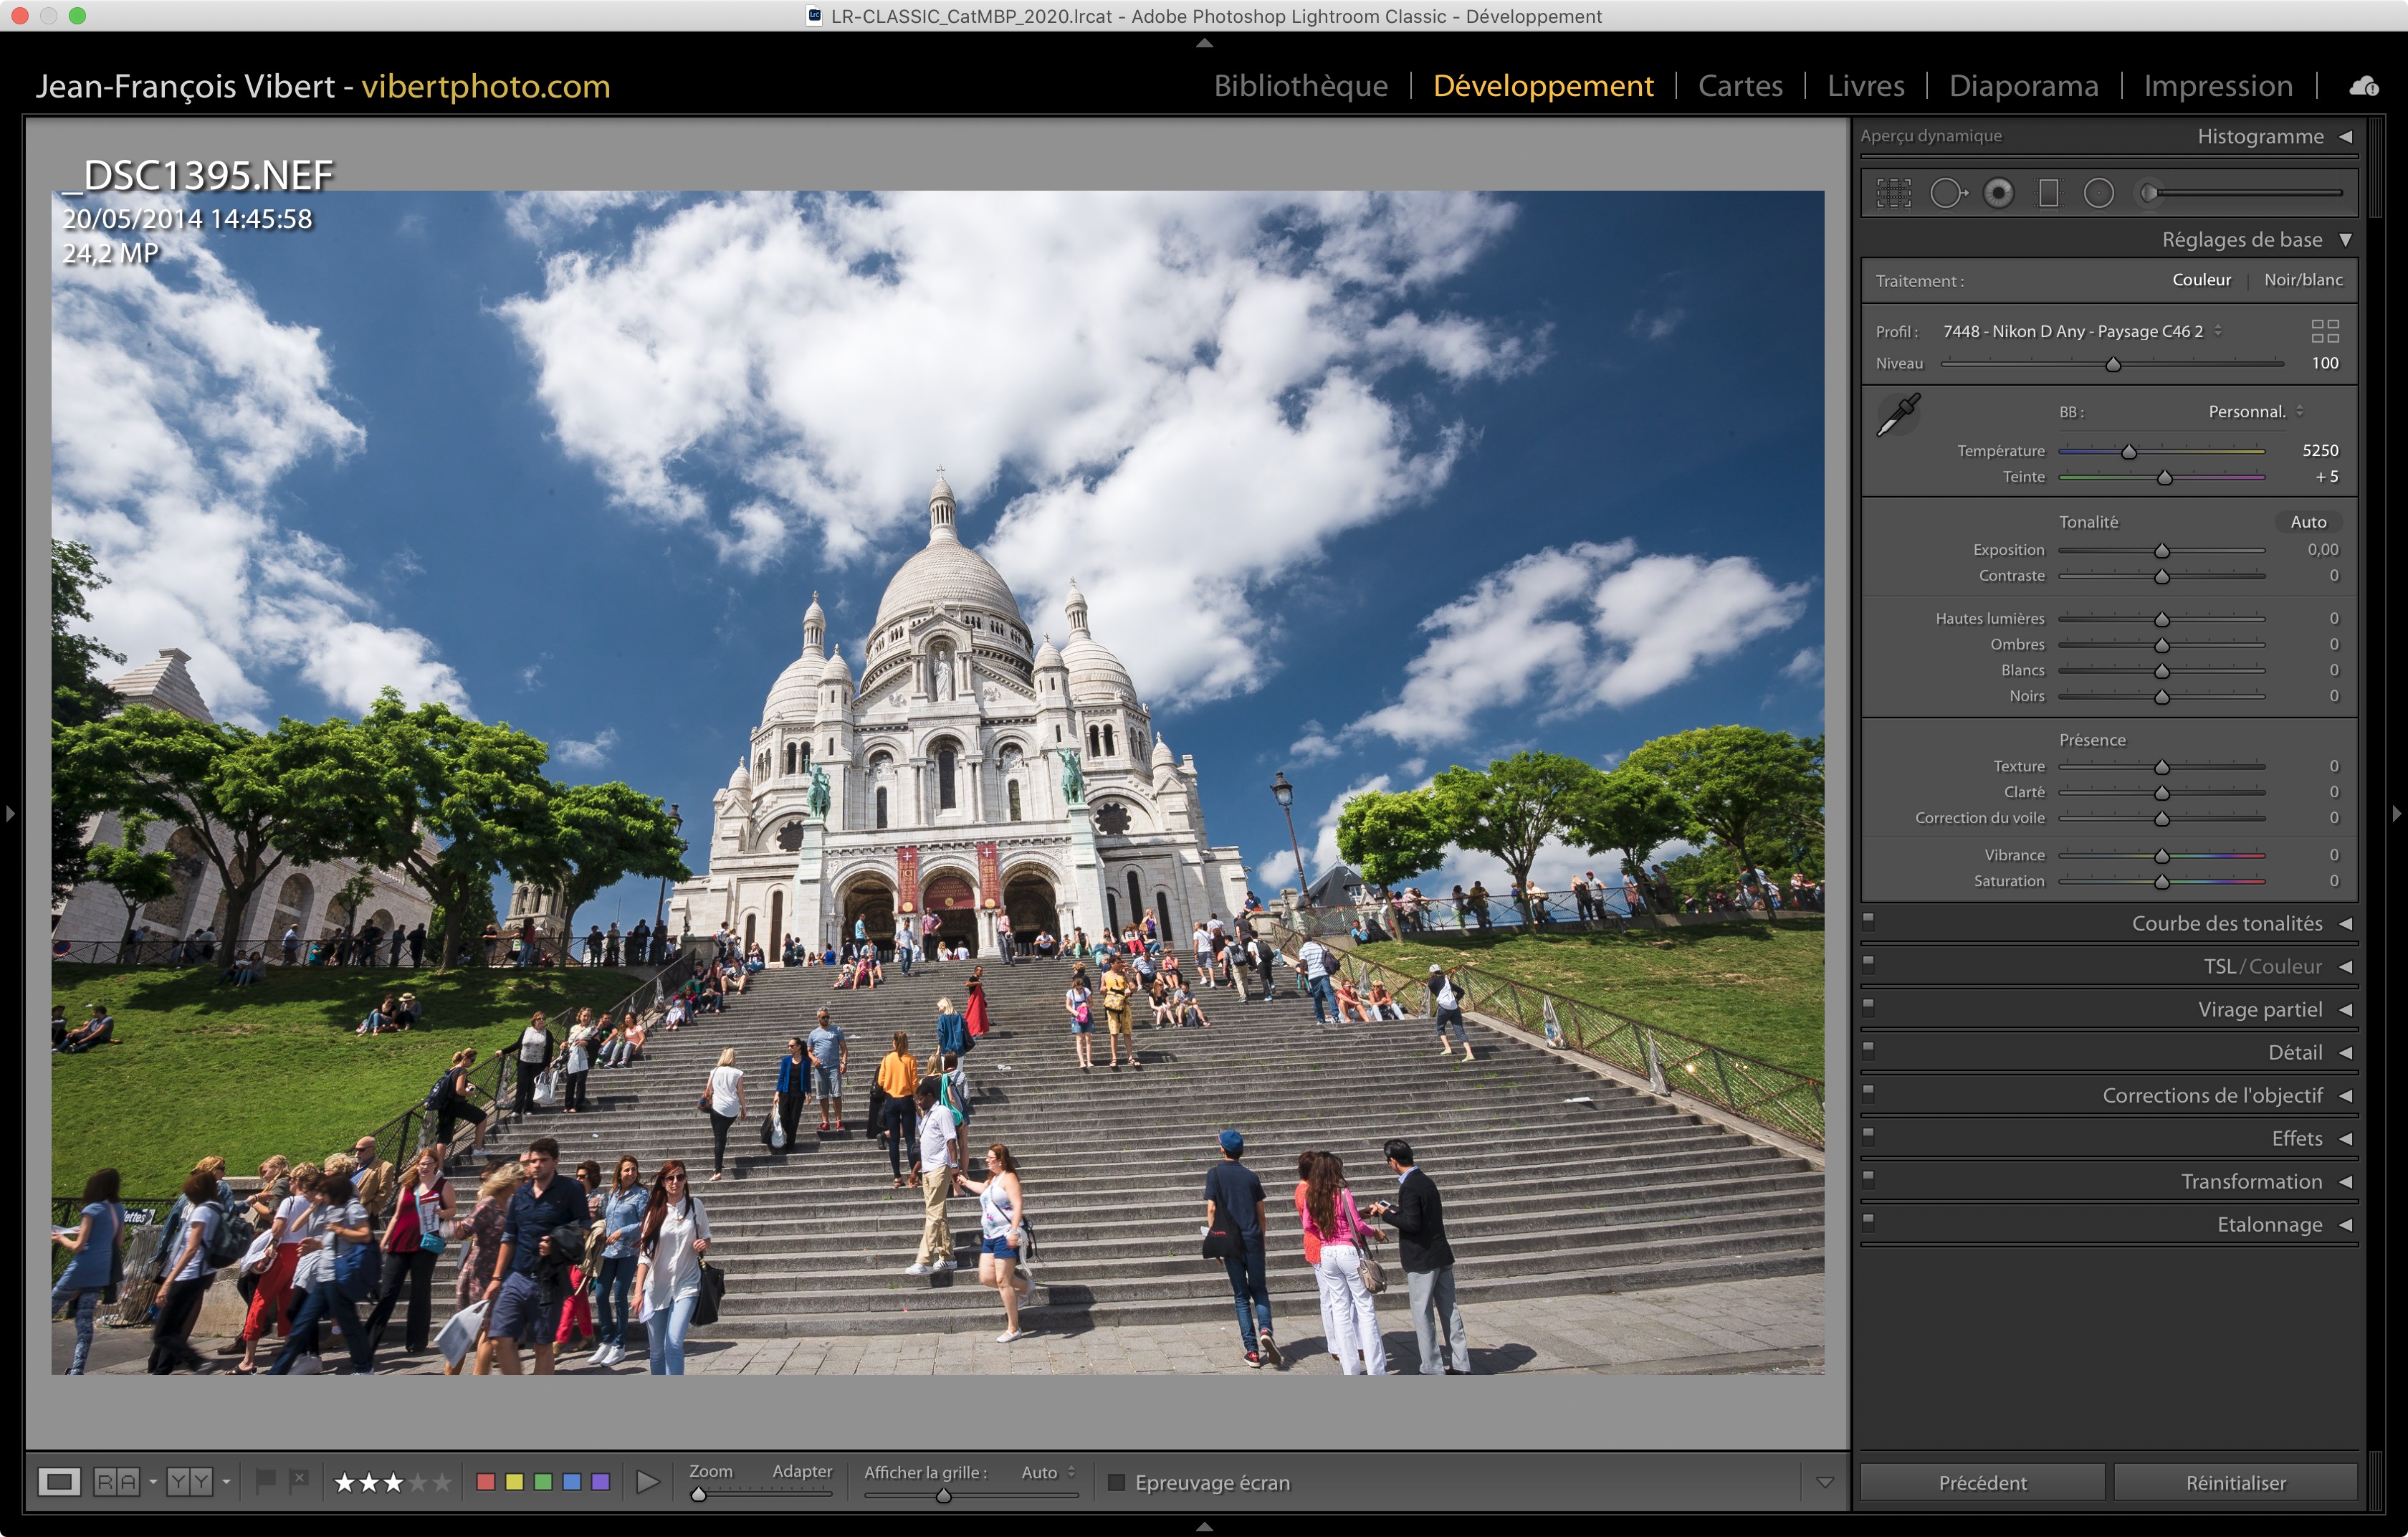The image size is (2408, 1537).
Task: Select the Crop Overlay tool
Action: pos(1893,193)
